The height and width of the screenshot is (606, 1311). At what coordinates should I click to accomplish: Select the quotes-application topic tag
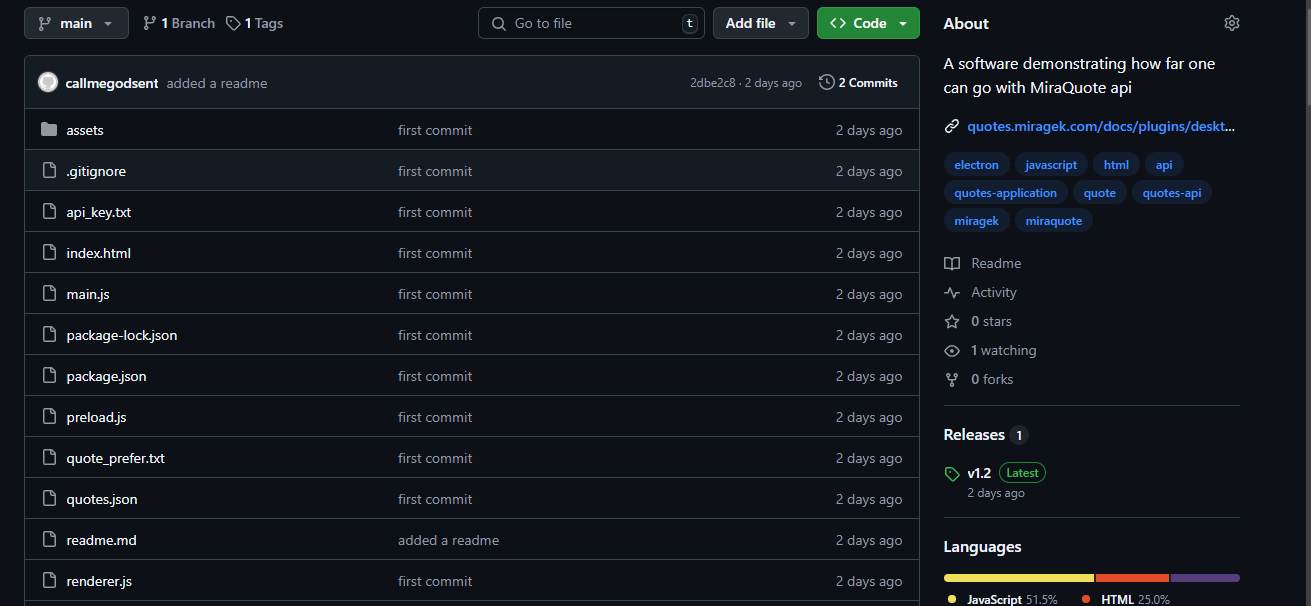point(1005,193)
